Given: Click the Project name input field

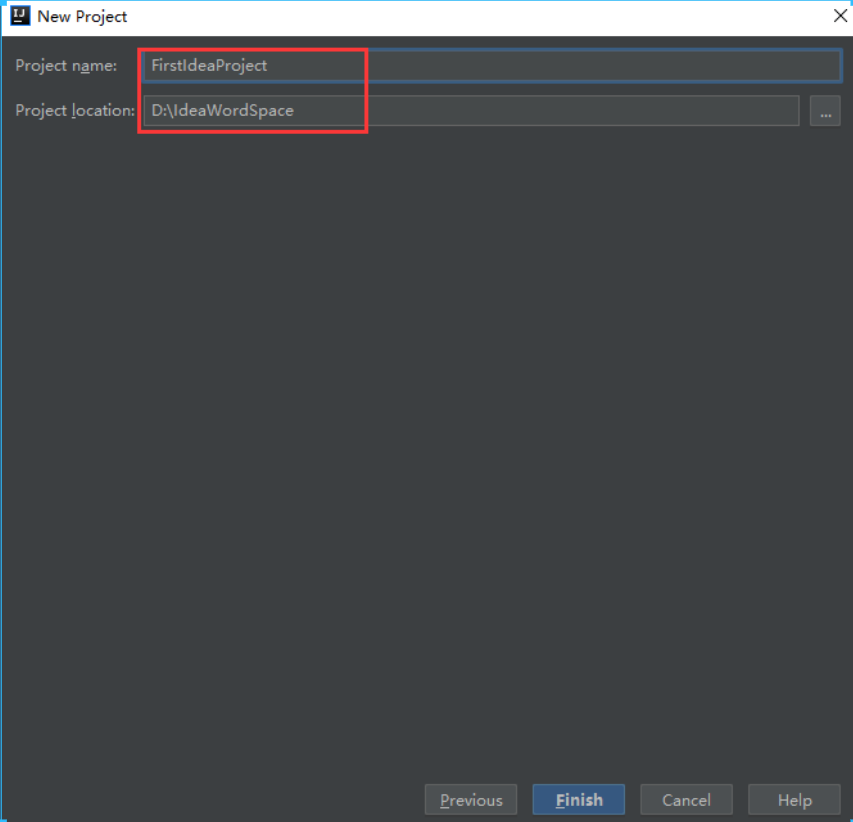Looking at the screenshot, I should (x=492, y=65).
